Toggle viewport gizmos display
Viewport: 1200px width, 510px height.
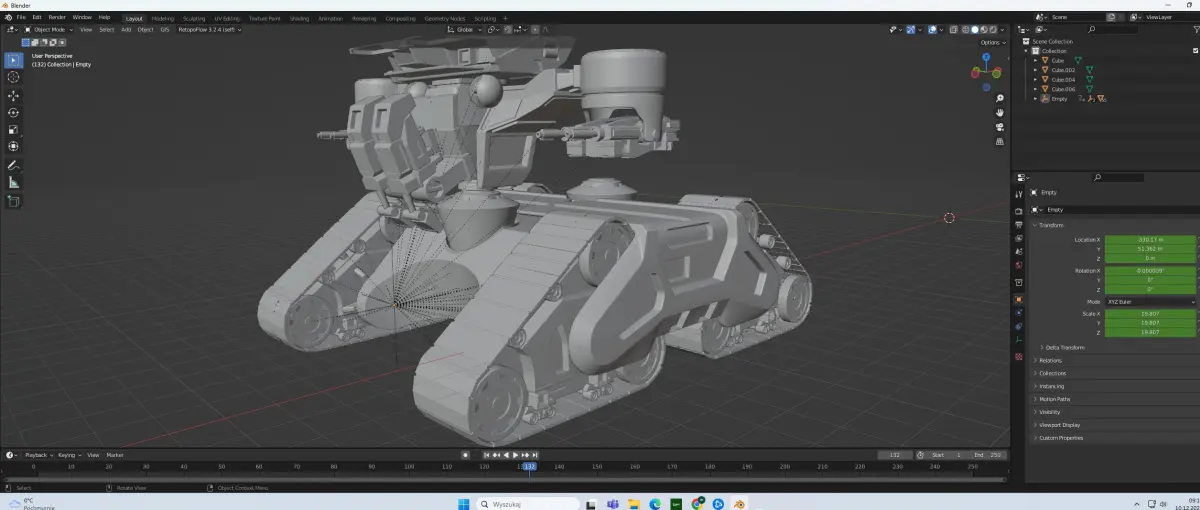910,29
